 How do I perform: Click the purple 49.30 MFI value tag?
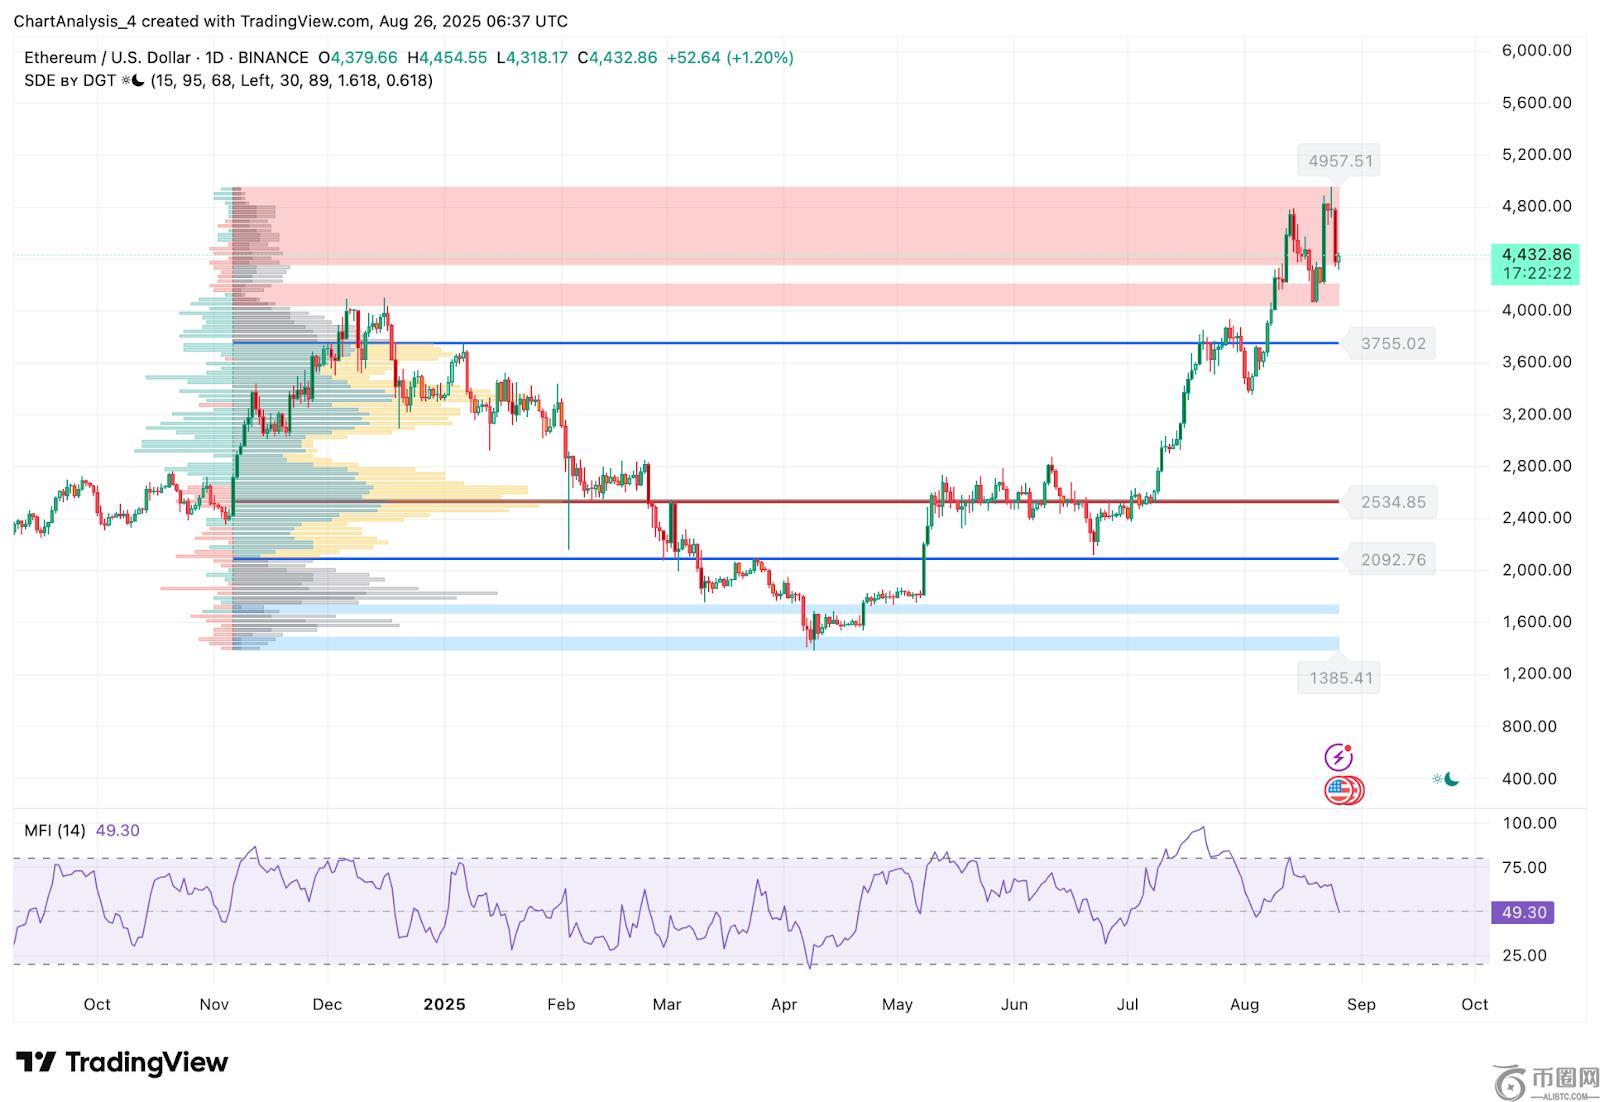coord(1523,913)
